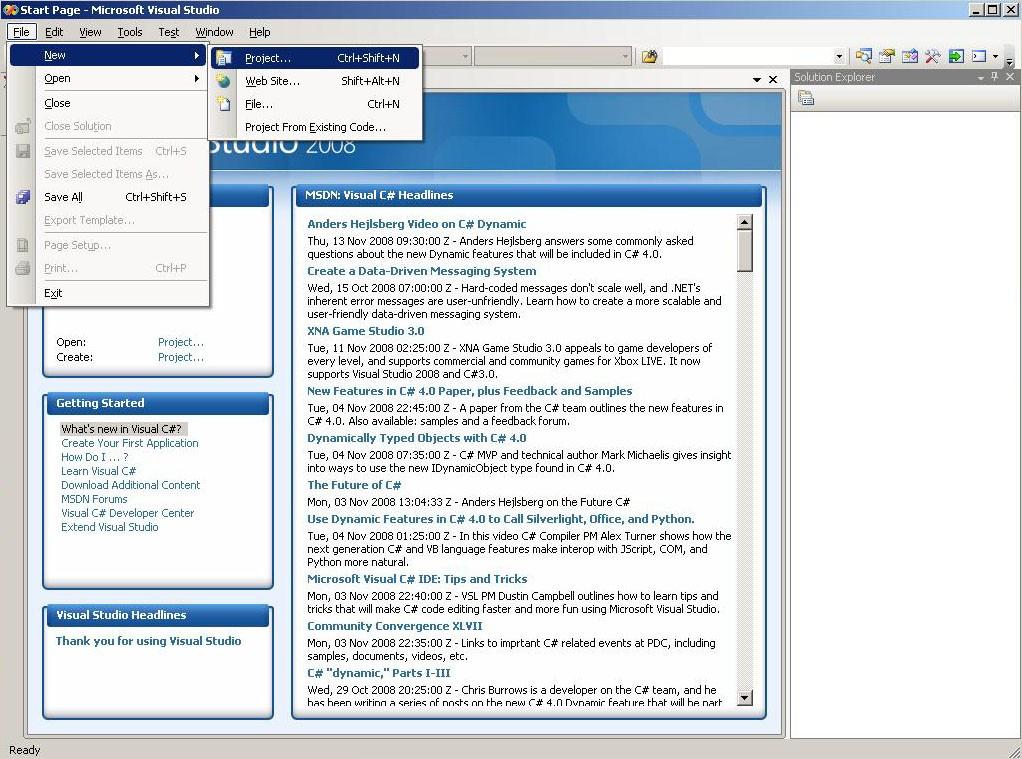Click the Find in Files toolbar icon
1022x759 pixels.
tap(649, 57)
